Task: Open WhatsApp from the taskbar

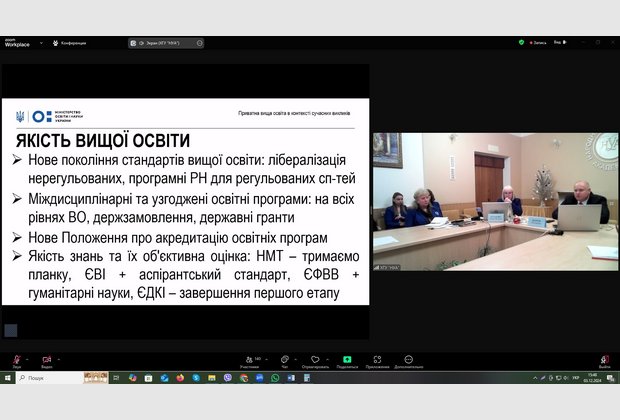Action: click(275, 378)
